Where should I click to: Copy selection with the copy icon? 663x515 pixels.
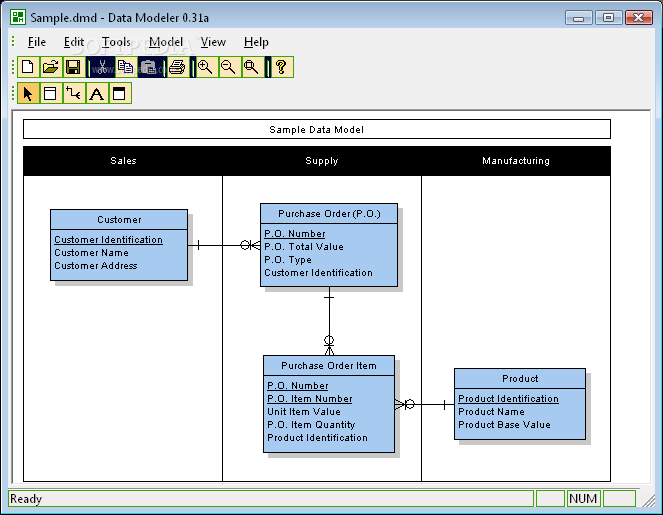tap(126, 67)
